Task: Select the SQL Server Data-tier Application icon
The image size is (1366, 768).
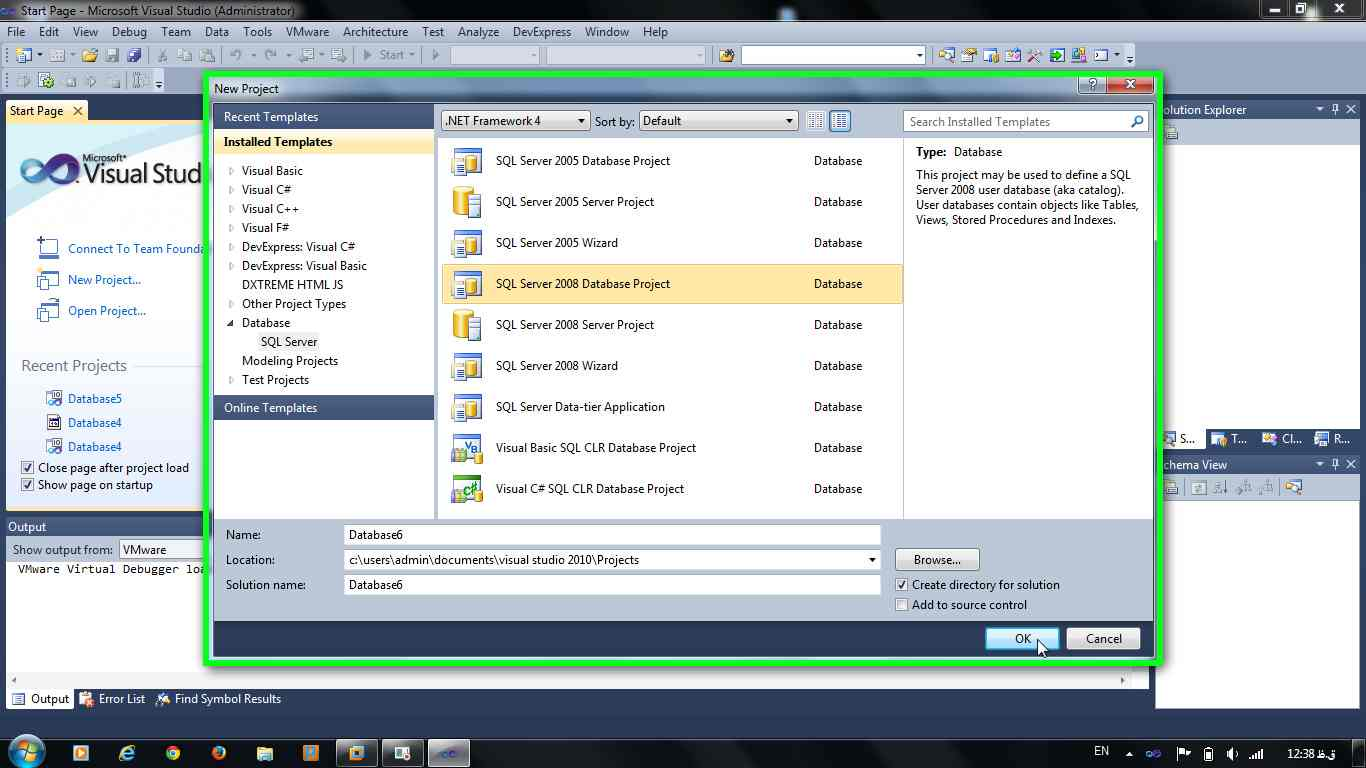Action: [x=467, y=407]
